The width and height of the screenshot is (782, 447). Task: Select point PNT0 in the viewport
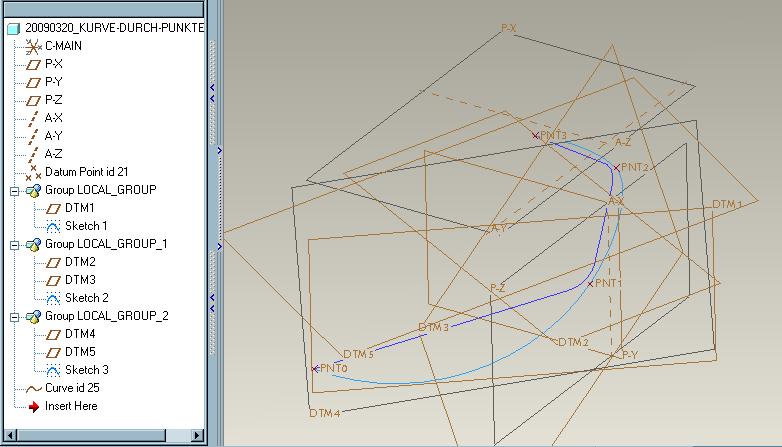(x=315, y=369)
